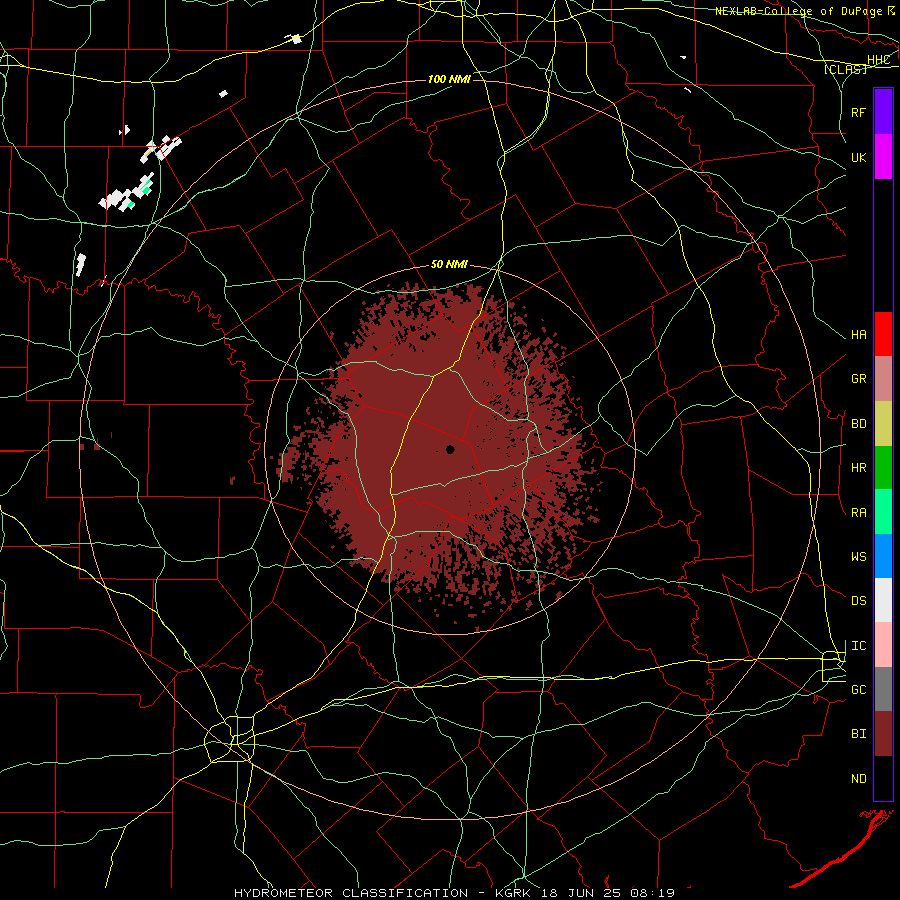This screenshot has height=900, width=900.
Task: Click the UK legend label
Action: pyautogui.click(x=858, y=157)
